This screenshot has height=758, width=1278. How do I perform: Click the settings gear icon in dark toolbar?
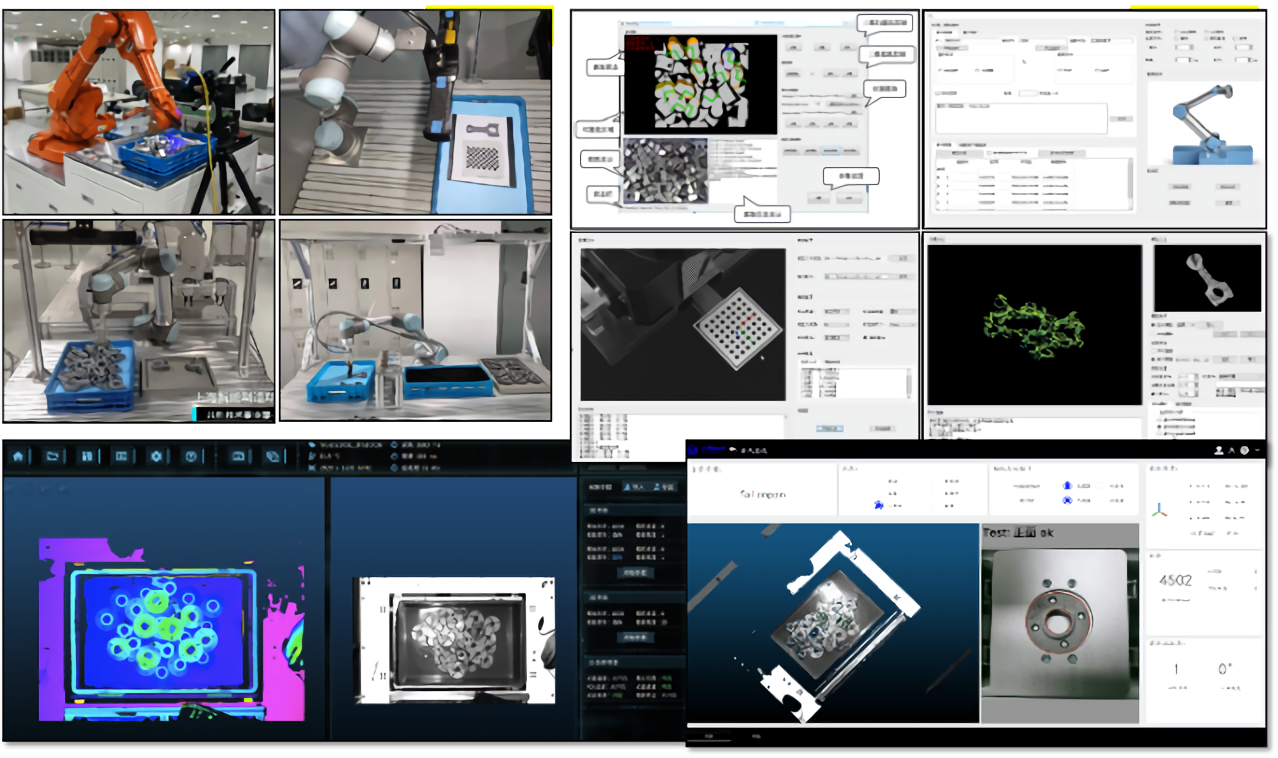[x=156, y=456]
